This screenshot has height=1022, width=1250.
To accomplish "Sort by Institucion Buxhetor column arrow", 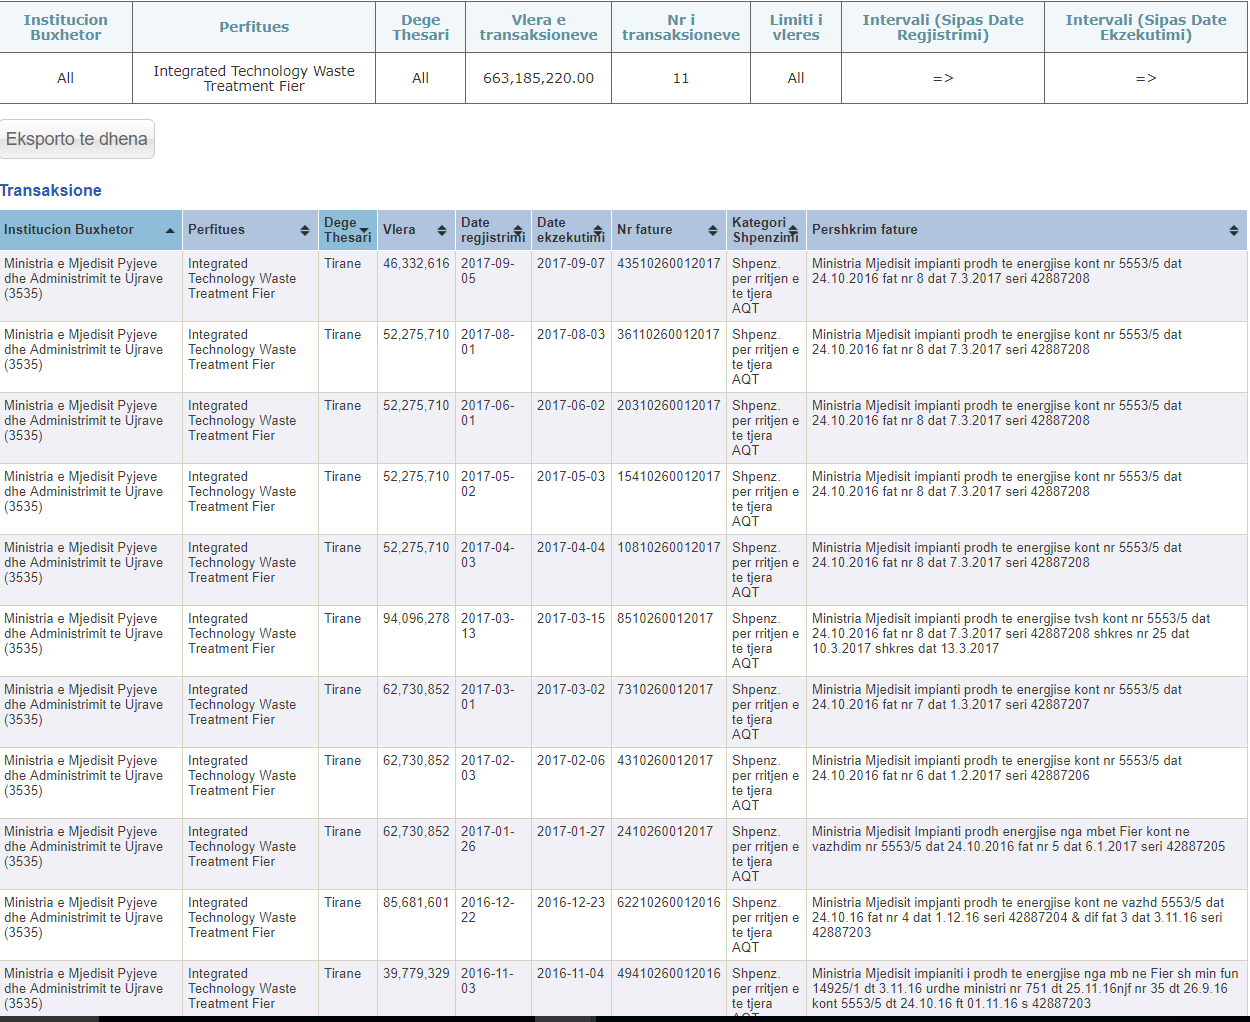I will tap(170, 230).
